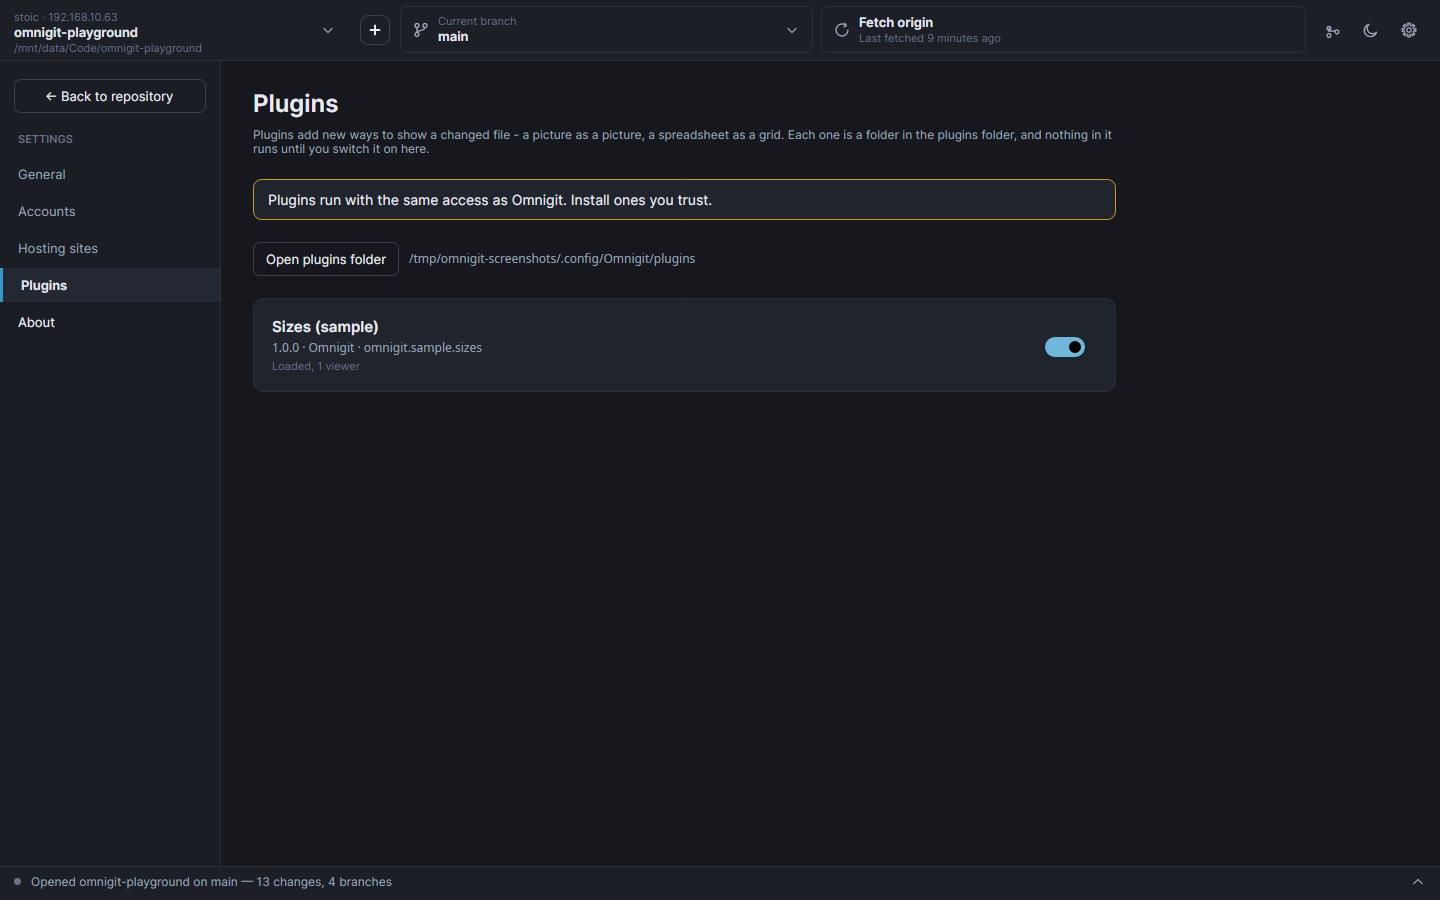Click the SETTINGS sidebar header
Screen dimensions: 1440x900
point(45,139)
